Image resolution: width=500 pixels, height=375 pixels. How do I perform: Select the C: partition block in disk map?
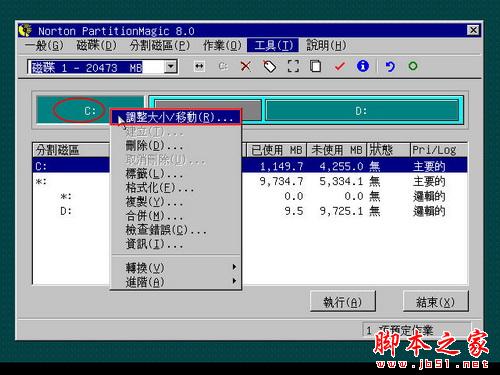tap(90, 110)
